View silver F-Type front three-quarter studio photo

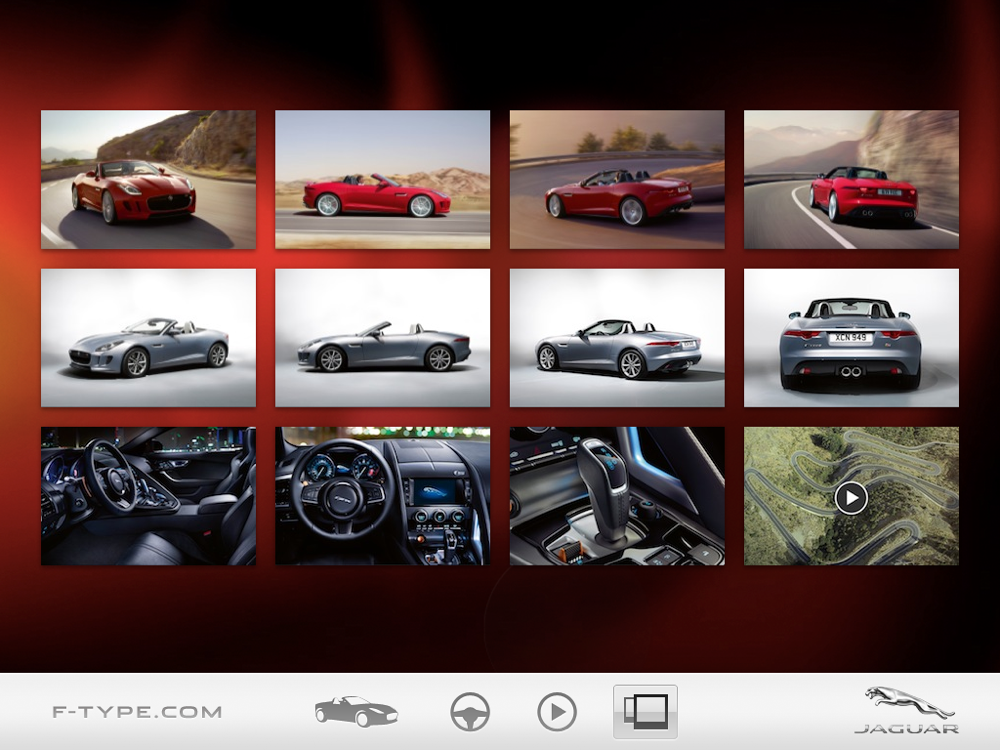click(x=149, y=338)
